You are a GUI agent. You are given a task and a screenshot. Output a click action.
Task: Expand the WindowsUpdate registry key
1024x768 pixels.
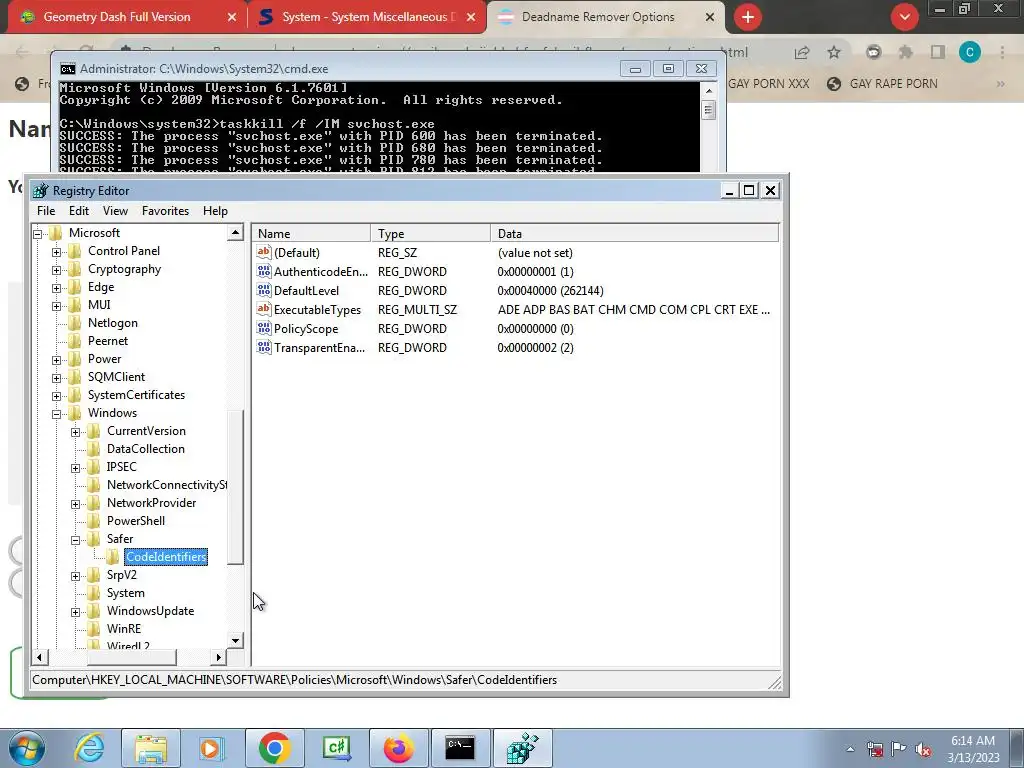(76, 612)
